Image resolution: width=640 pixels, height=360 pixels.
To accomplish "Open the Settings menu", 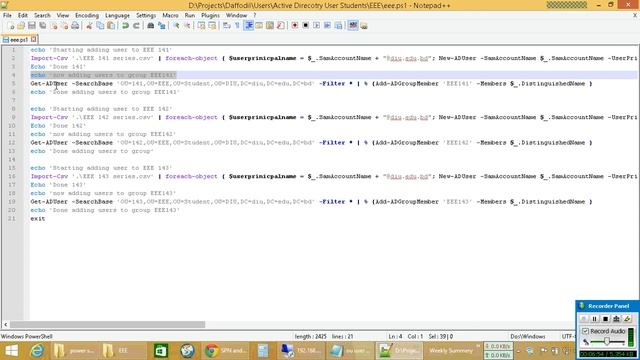I will click(x=146, y=16).
